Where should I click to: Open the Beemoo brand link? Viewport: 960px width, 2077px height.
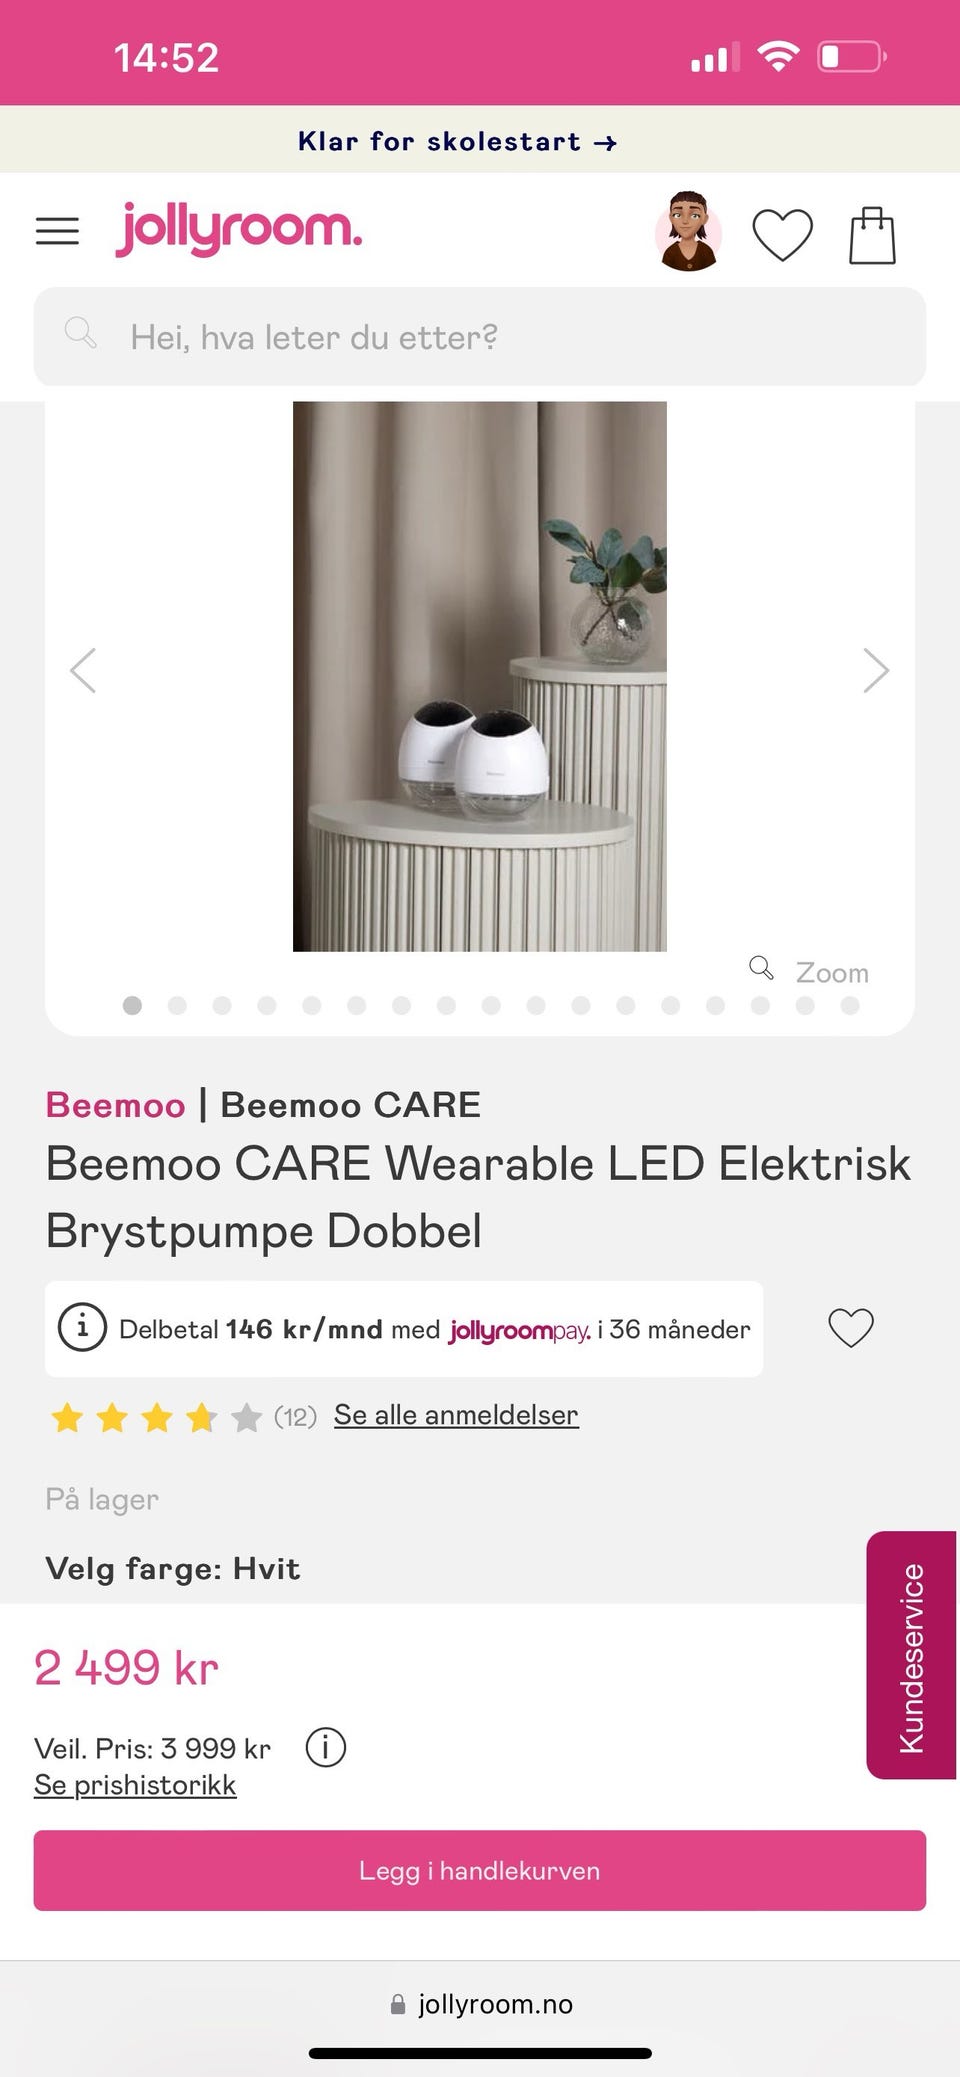pyautogui.click(x=115, y=1105)
